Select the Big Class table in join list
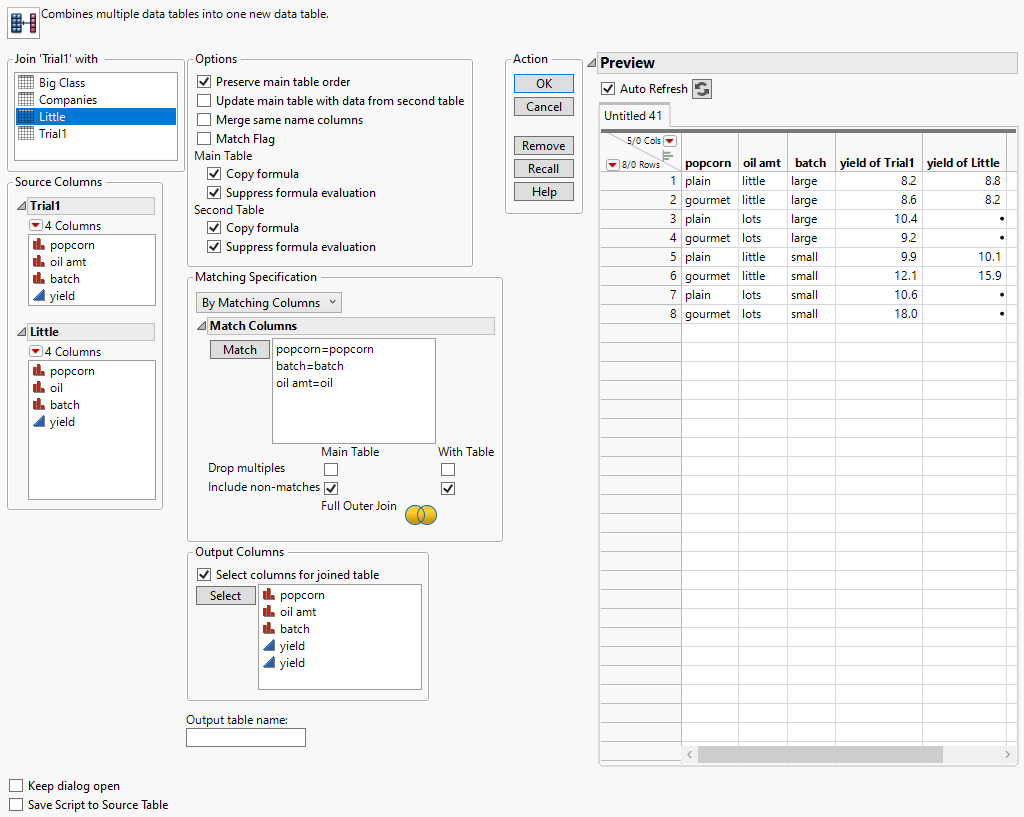Image resolution: width=1024 pixels, height=817 pixels. [x=62, y=83]
